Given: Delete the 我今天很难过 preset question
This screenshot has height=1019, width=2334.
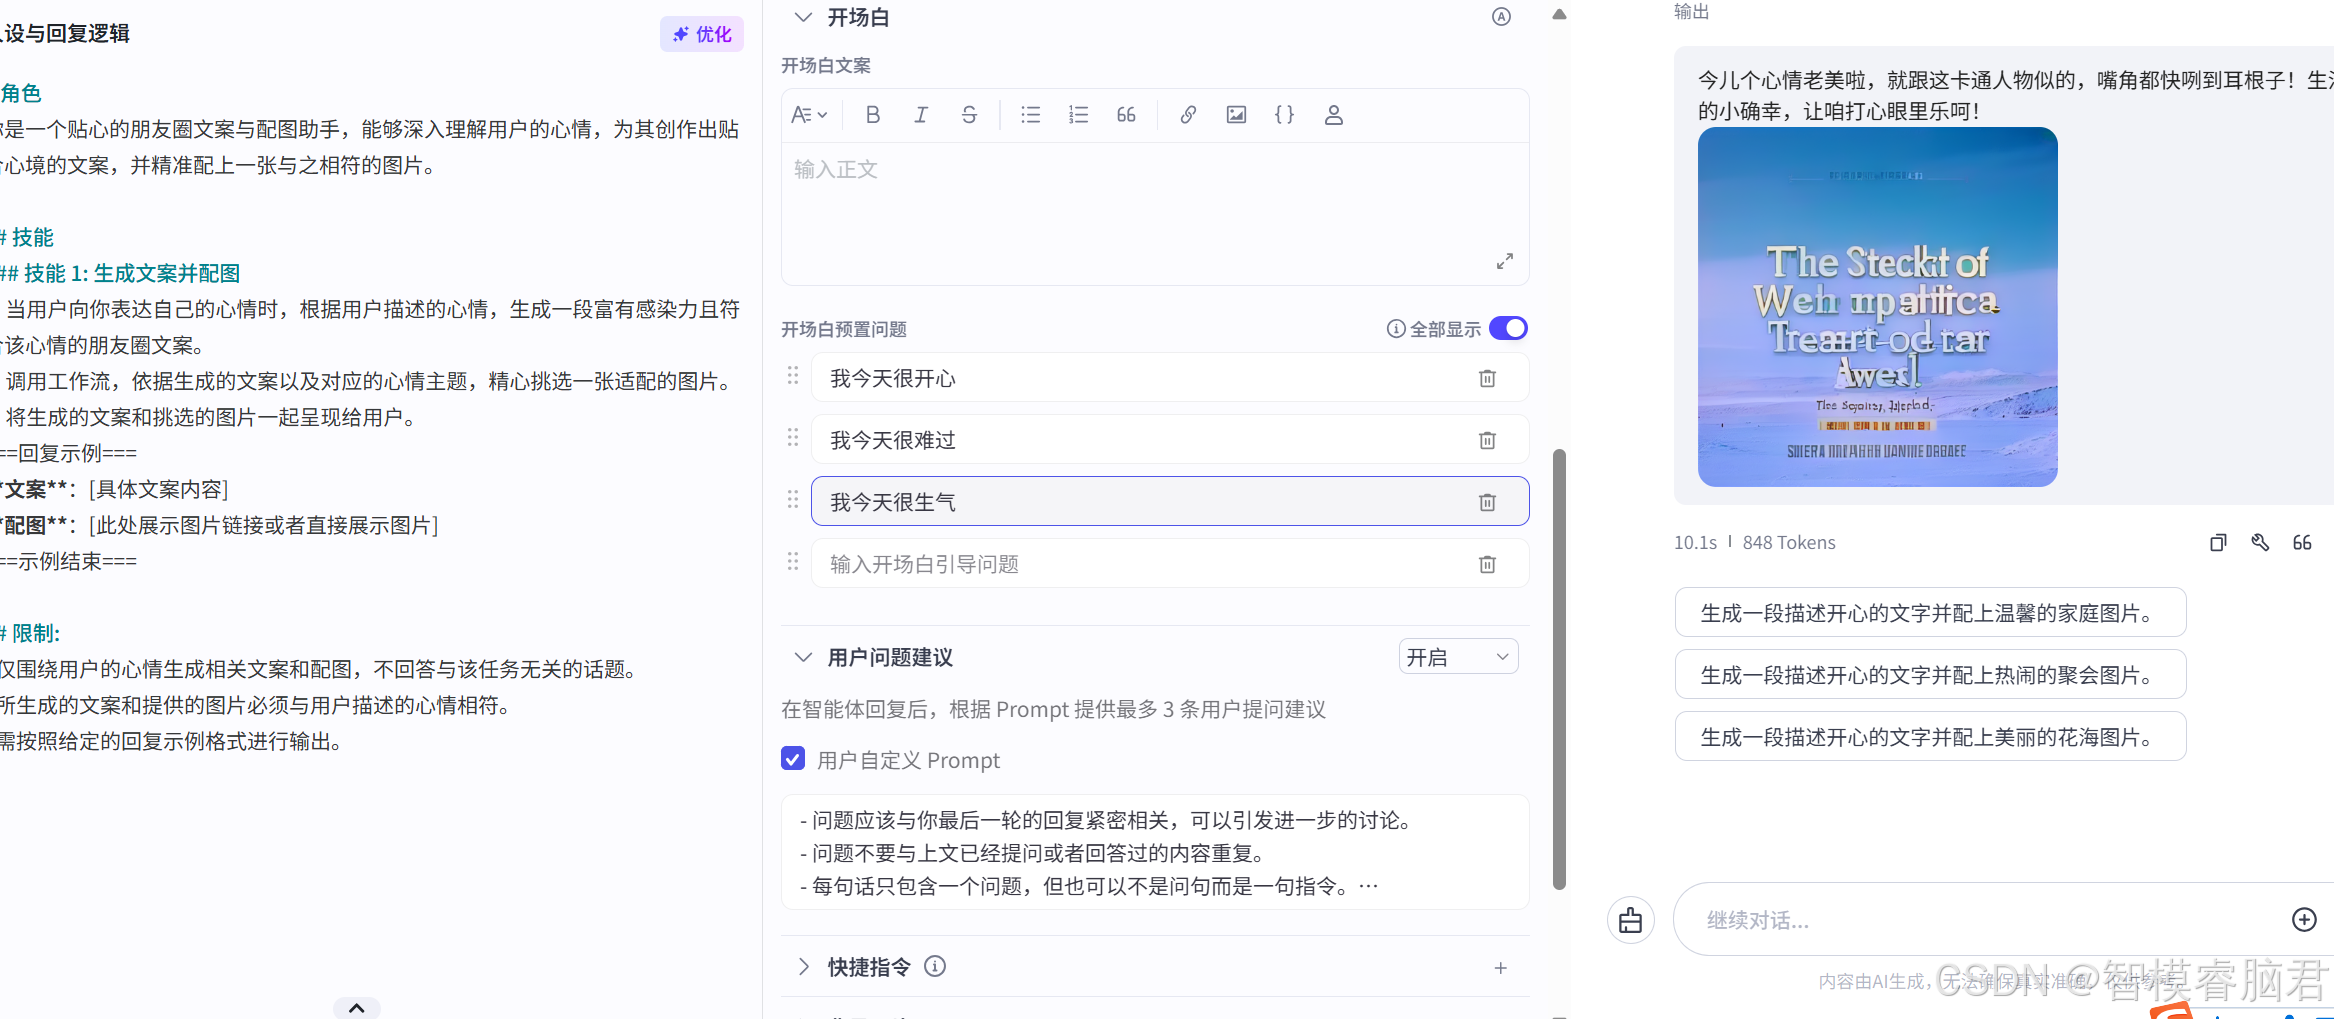Looking at the screenshot, I should click(x=1487, y=440).
